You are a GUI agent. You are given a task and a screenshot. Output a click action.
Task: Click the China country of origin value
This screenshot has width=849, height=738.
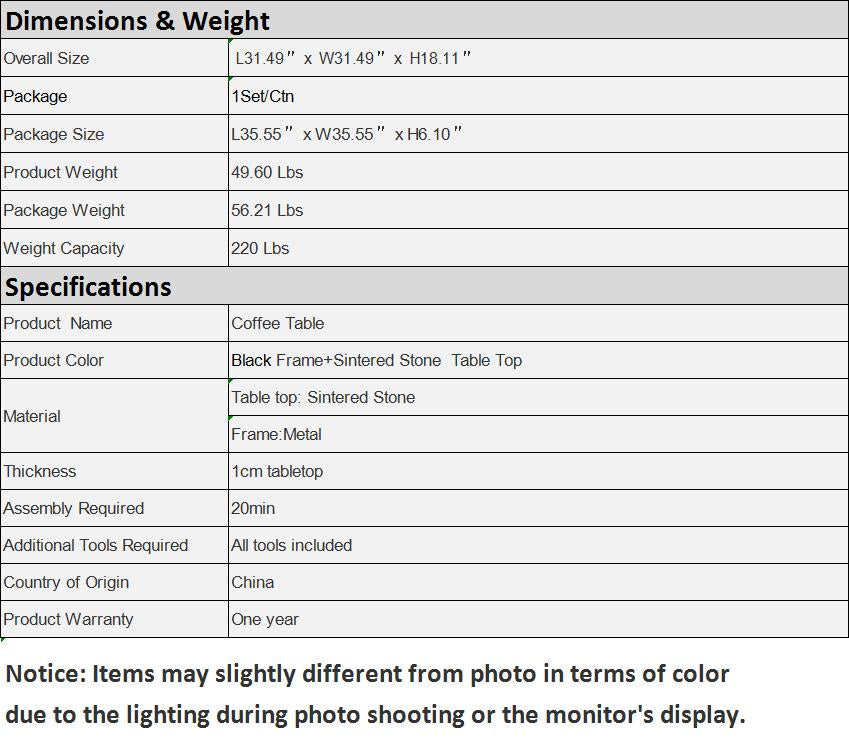point(253,583)
